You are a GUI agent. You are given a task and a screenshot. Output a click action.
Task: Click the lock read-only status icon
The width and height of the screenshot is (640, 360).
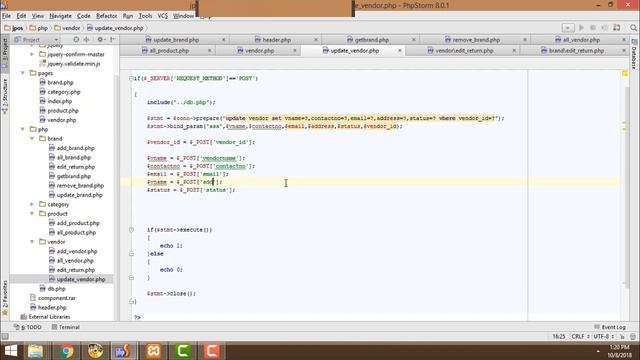622,336
